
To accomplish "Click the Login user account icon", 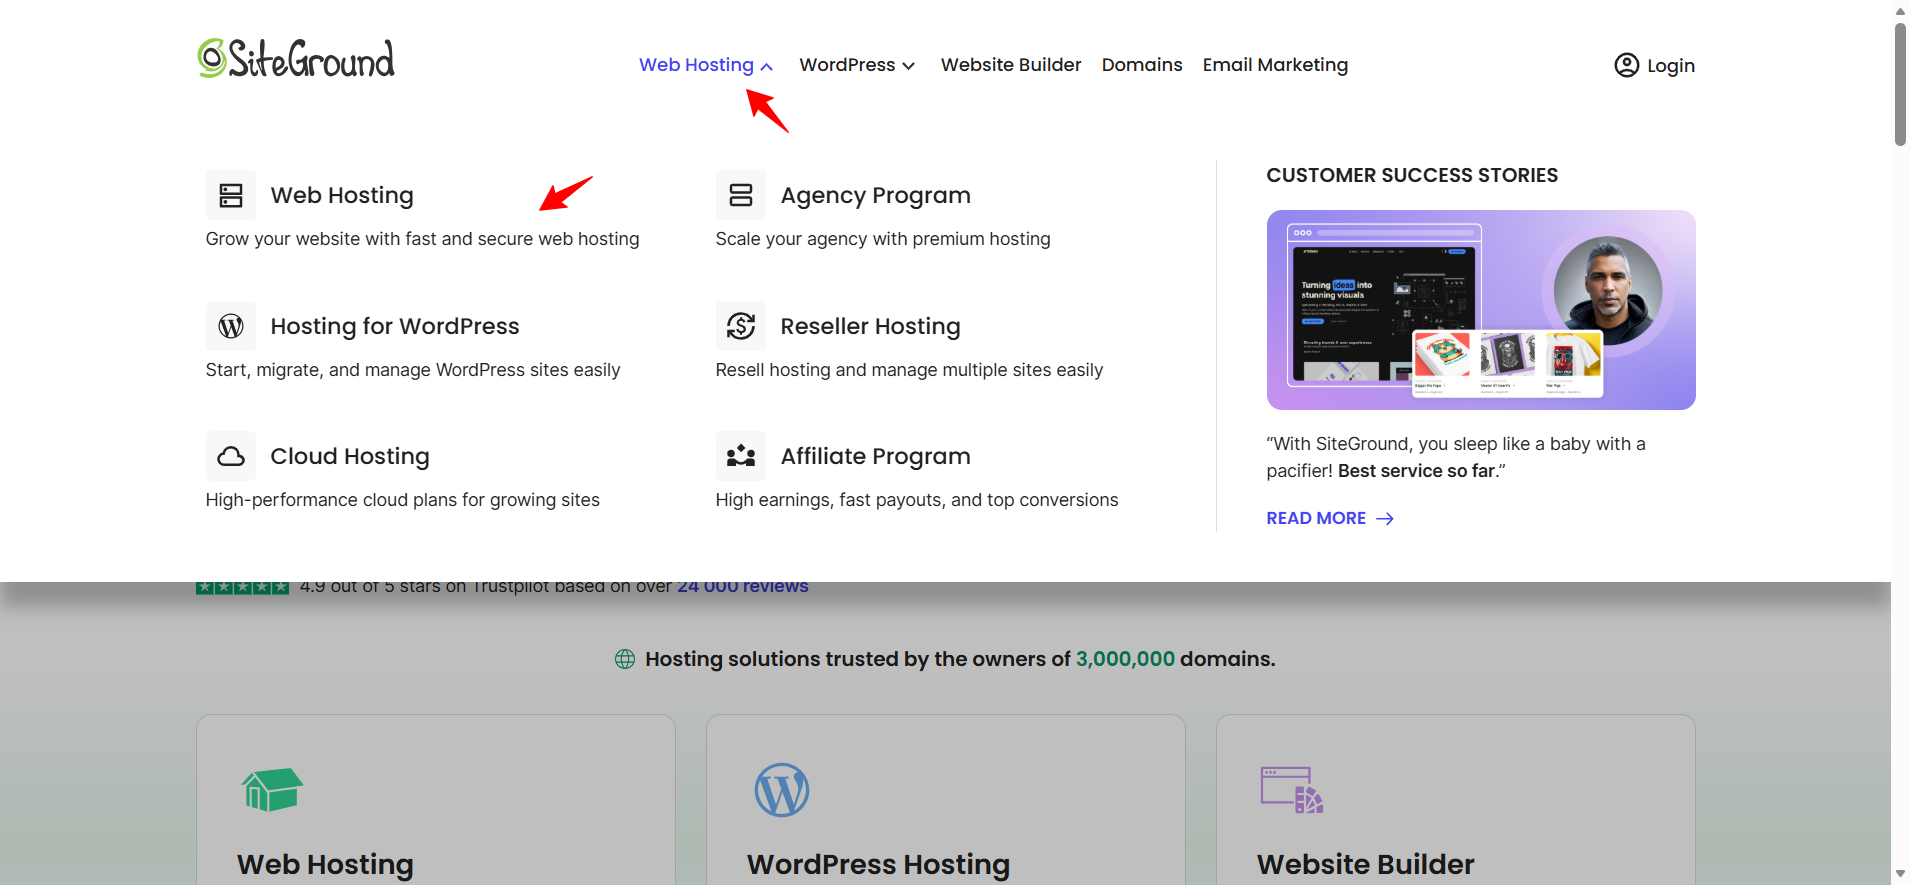I will click(x=1627, y=65).
